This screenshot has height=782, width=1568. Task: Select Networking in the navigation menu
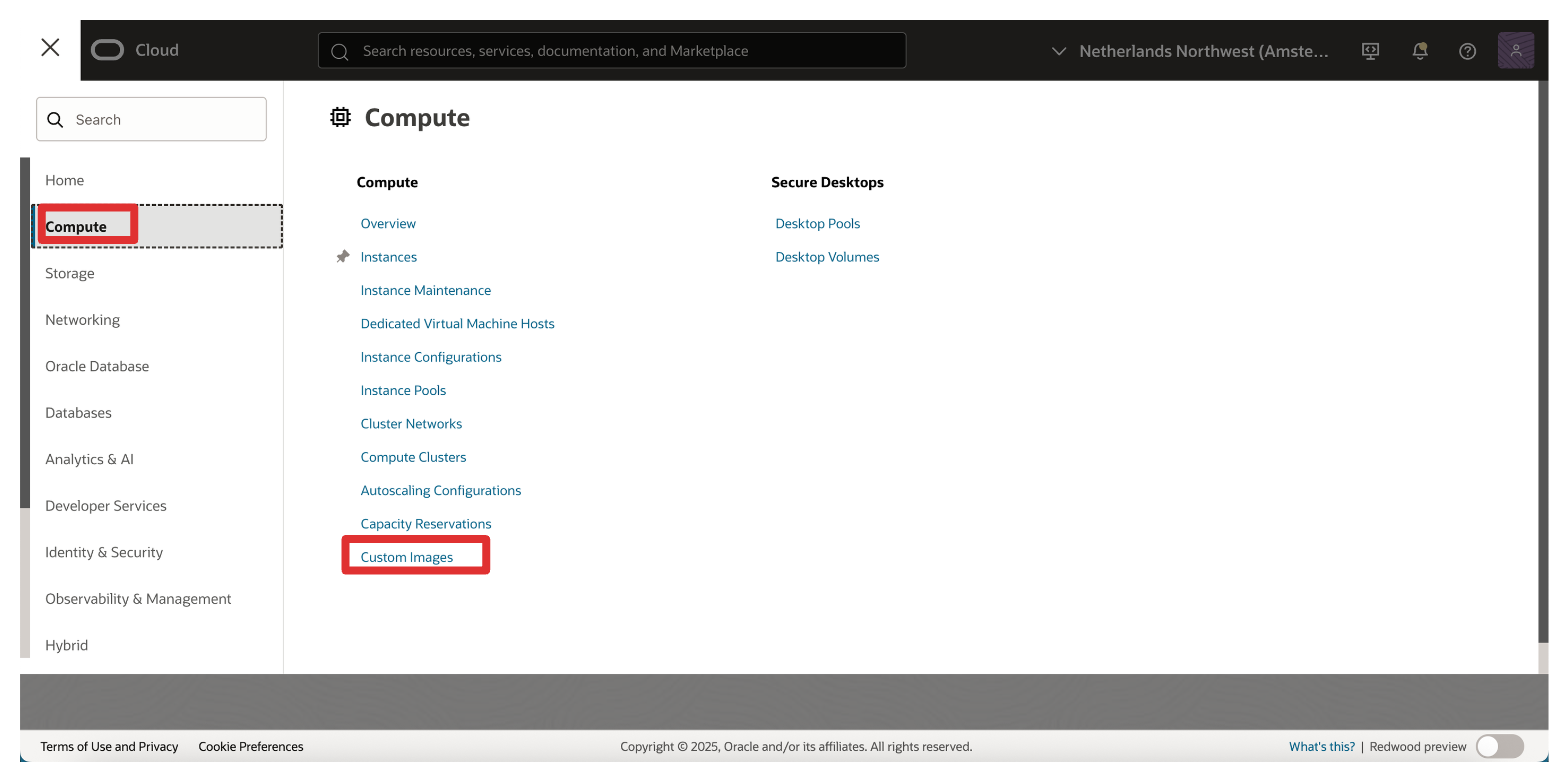82,320
